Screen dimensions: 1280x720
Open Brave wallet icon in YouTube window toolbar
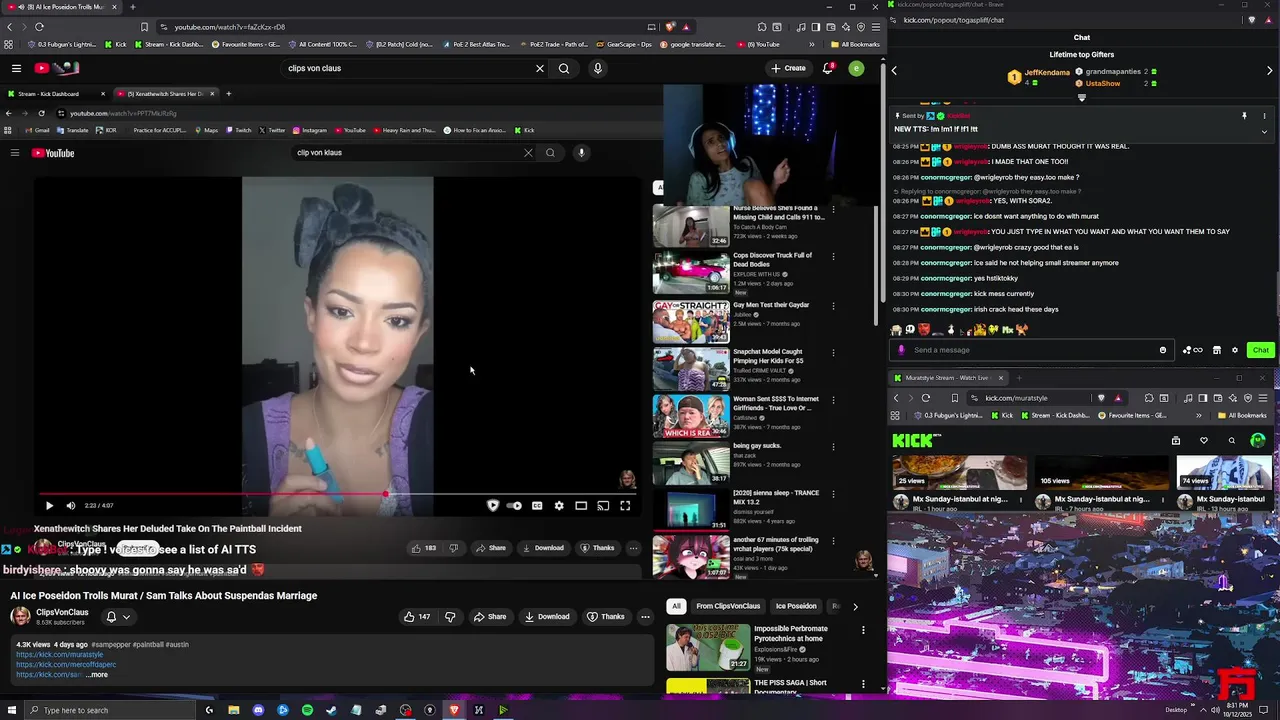point(831,27)
